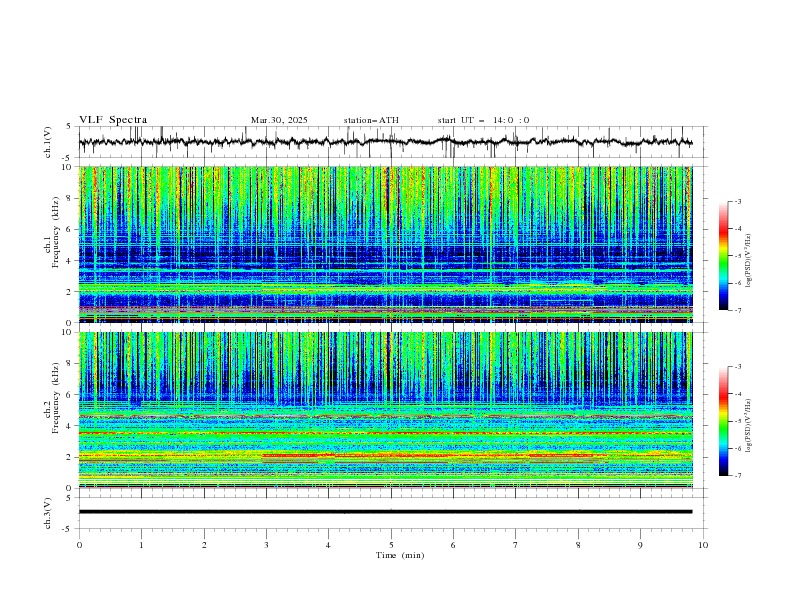The height and width of the screenshot is (612, 792).
Task: Click time axis tick label "5"
Action: [x=391, y=545]
